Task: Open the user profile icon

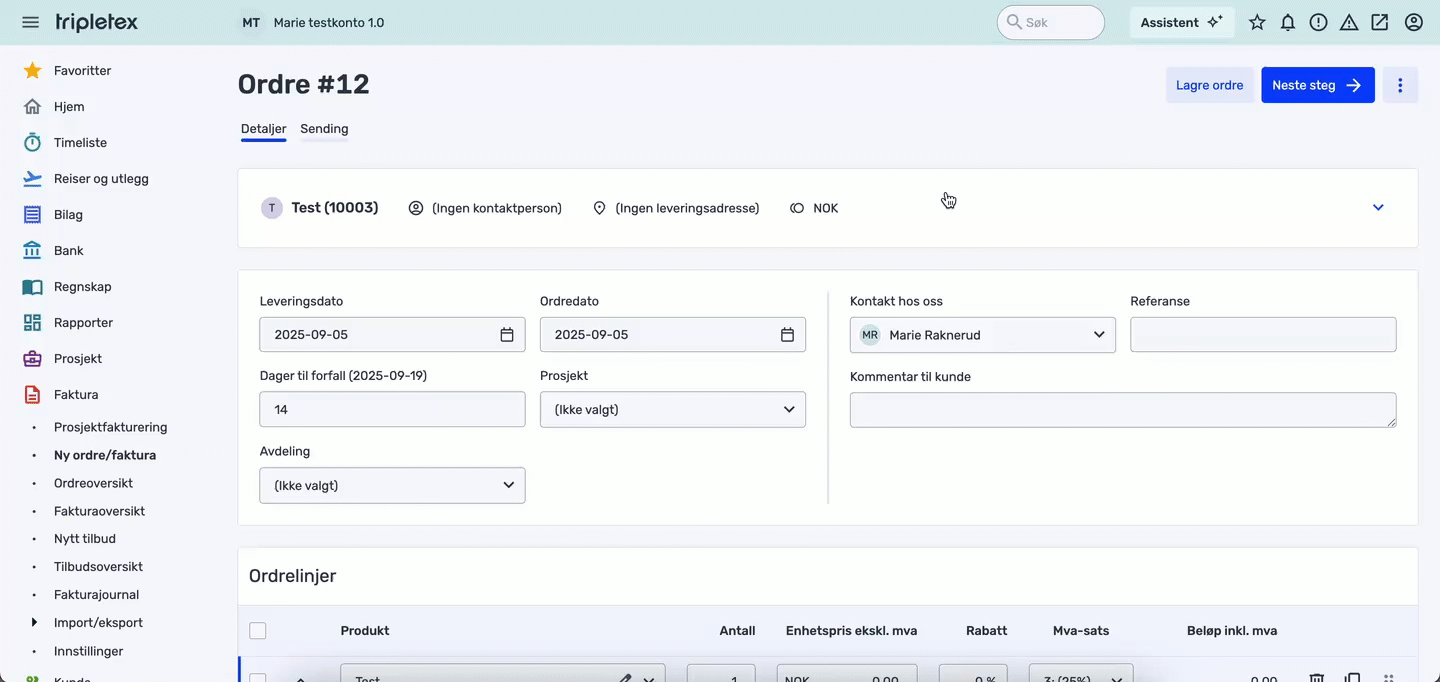Action: [1413, 22]
